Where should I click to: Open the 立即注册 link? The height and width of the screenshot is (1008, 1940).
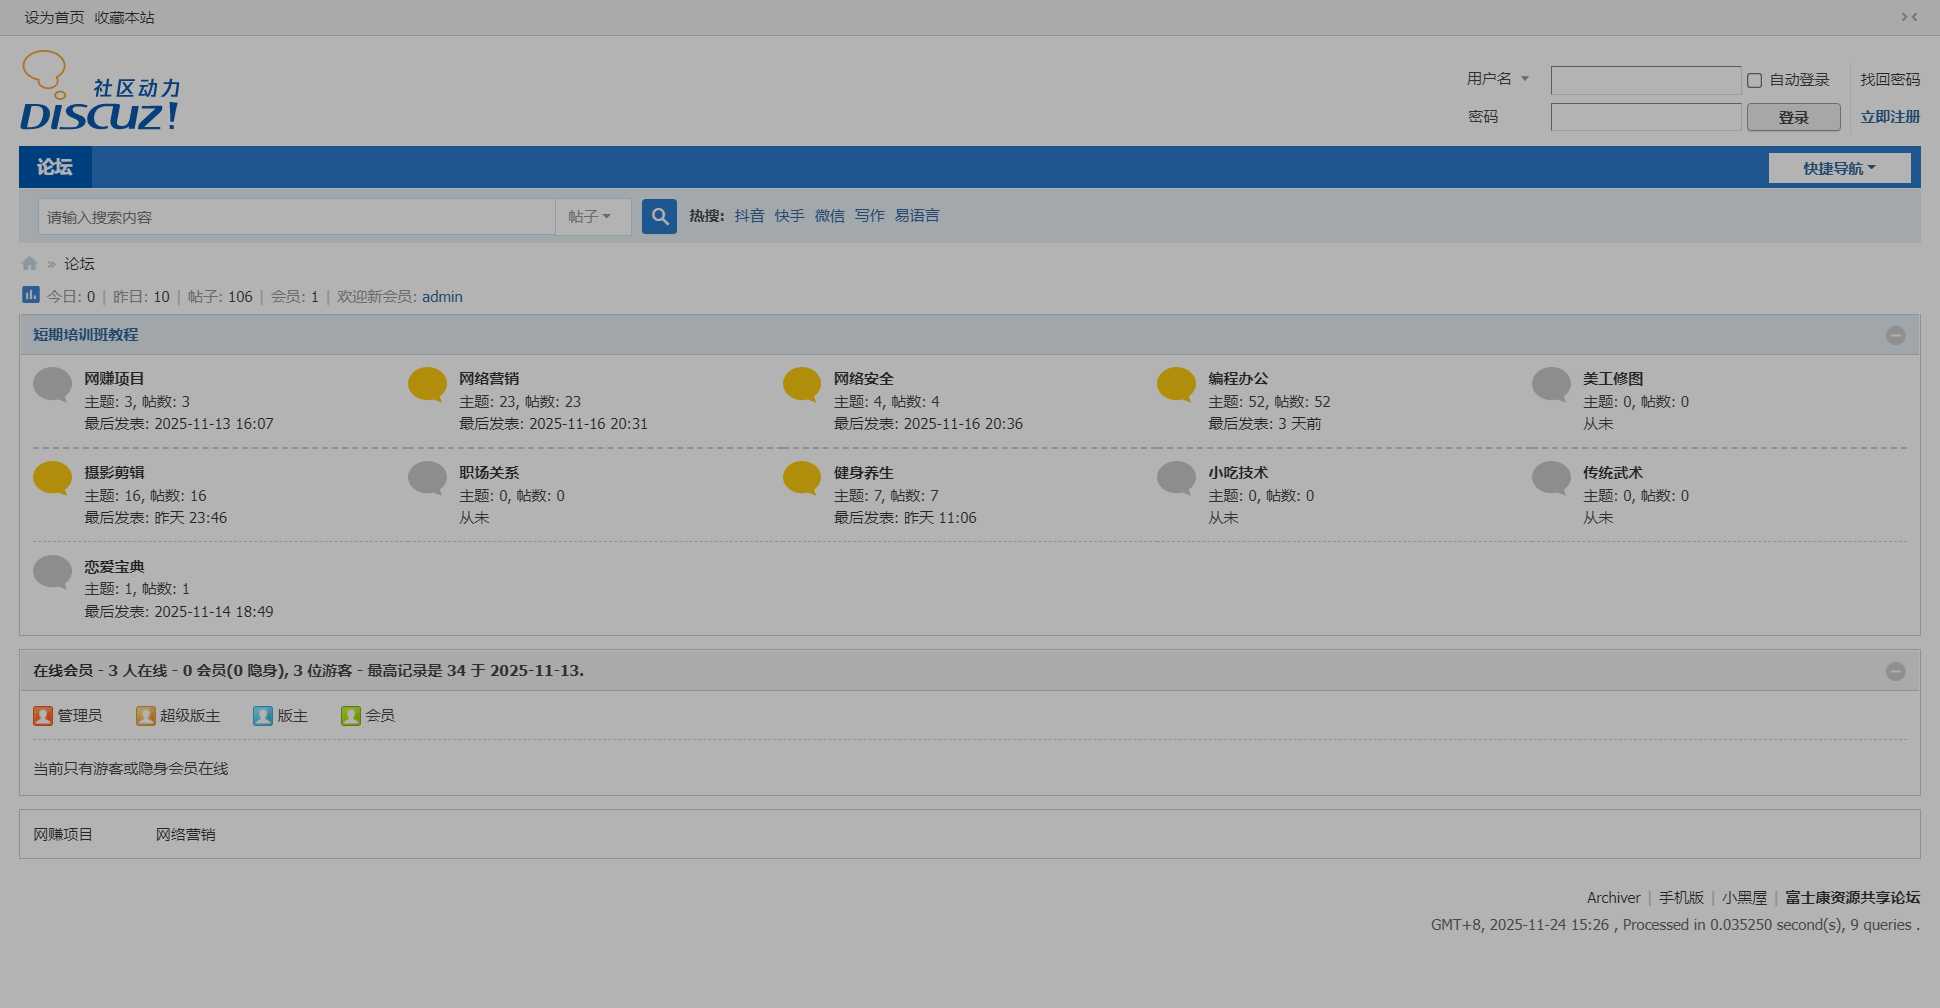point(1889,117)
